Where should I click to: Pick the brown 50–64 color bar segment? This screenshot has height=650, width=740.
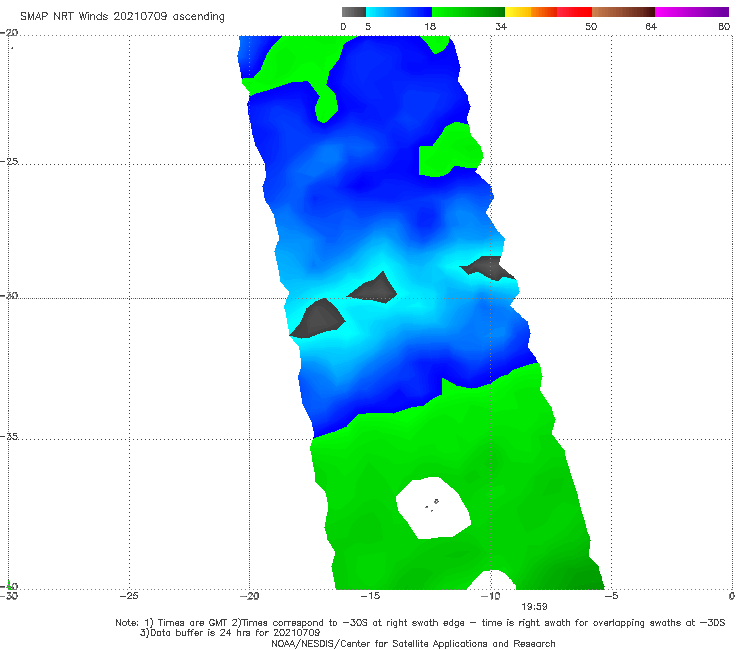623,12
